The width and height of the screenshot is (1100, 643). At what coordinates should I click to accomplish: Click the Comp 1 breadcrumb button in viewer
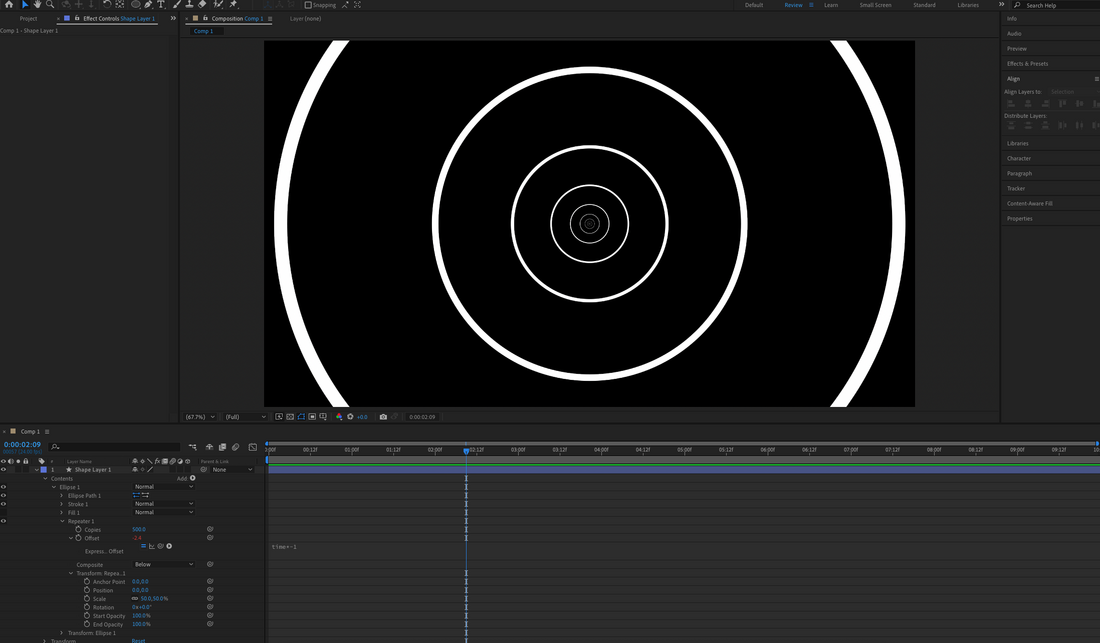tap(203, 31)
